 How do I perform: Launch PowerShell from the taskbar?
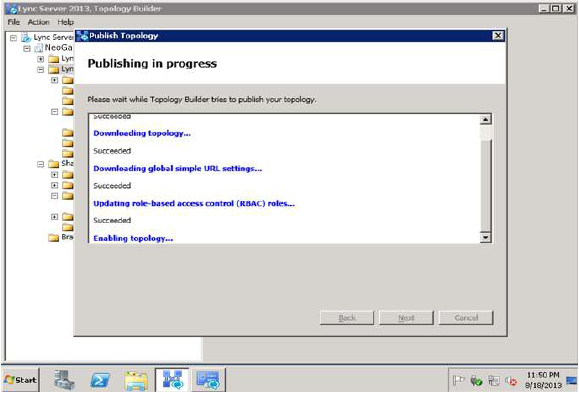tap(100, 380)
